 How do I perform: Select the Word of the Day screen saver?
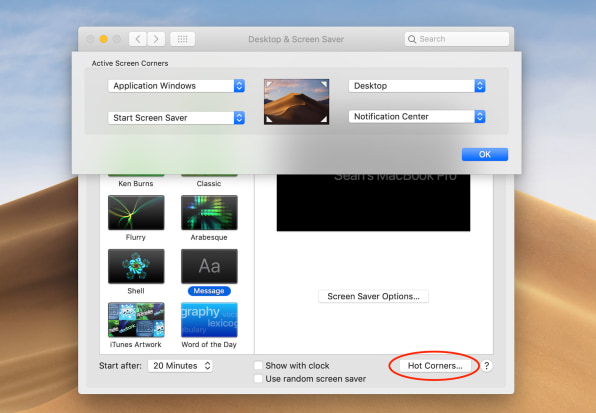point(209,320)
